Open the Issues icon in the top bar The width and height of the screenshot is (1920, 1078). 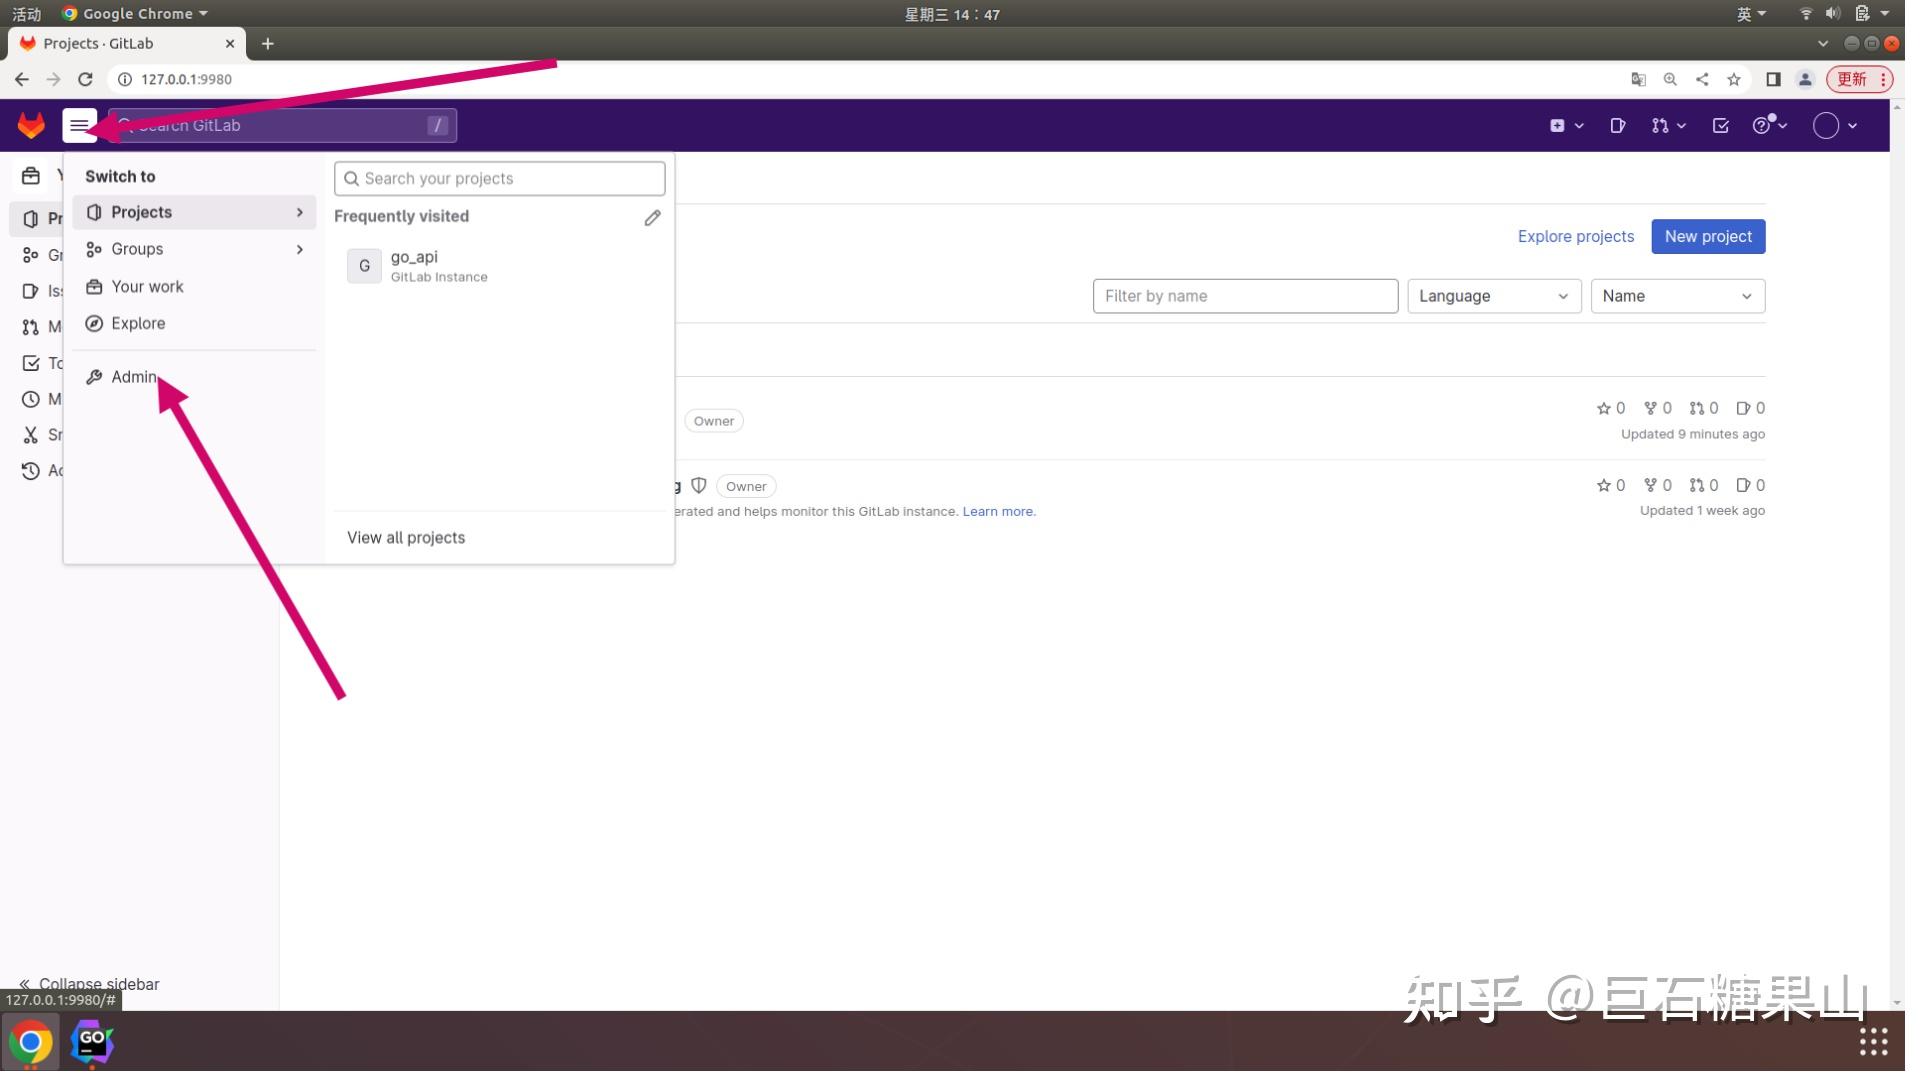pyautogui.click(x=1617, y=125)
